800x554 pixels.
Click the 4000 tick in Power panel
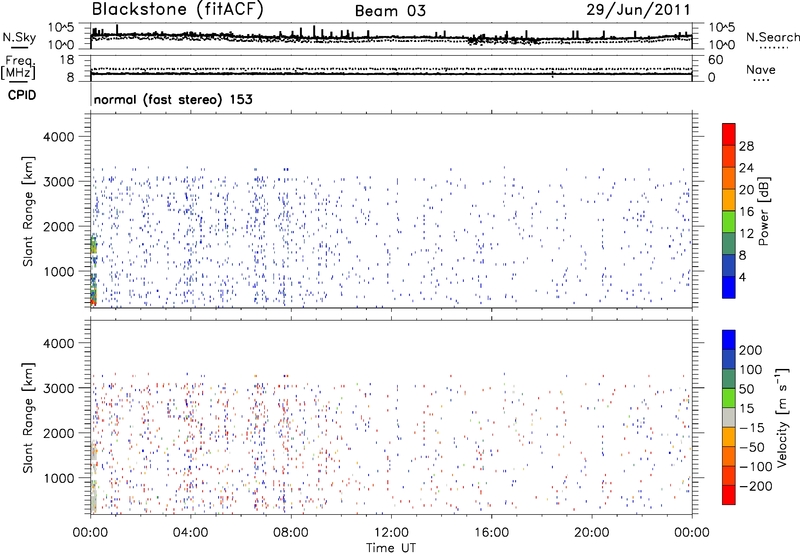pyautogui.click(x=58, y=137)
